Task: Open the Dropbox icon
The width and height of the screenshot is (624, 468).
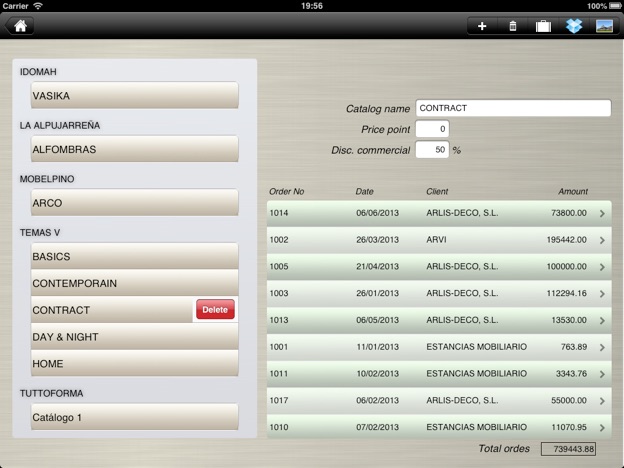Action: pyautogui.click(x=574, y=26)
